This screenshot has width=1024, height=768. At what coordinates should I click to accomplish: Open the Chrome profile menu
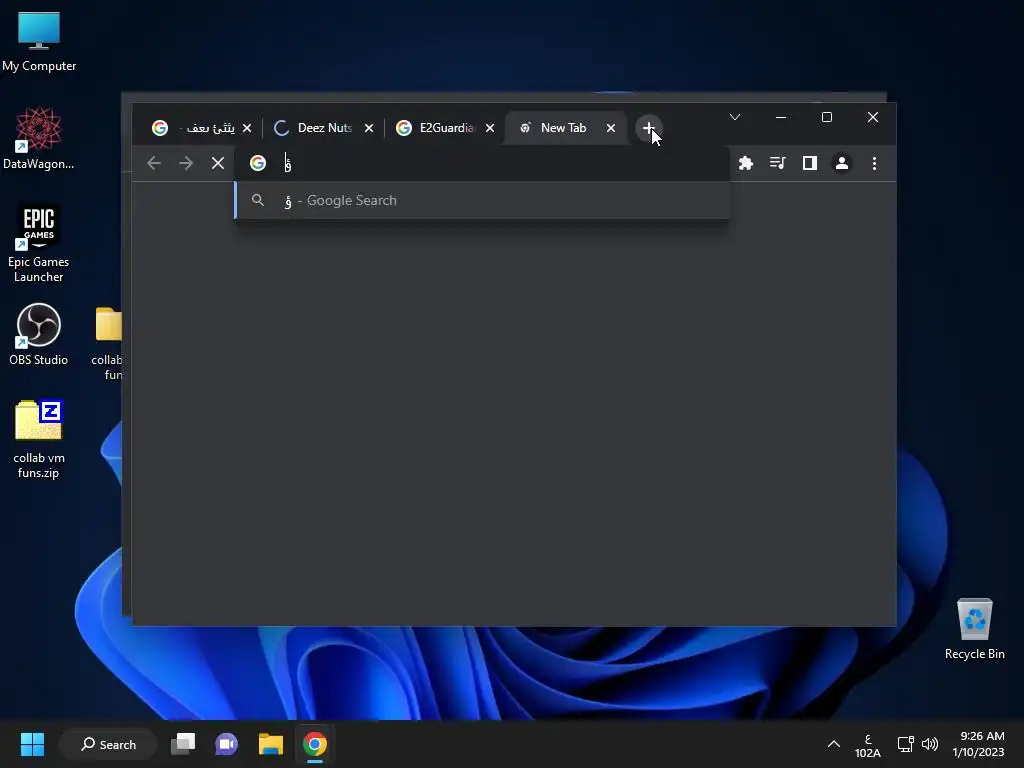click(x=842, y=163)
